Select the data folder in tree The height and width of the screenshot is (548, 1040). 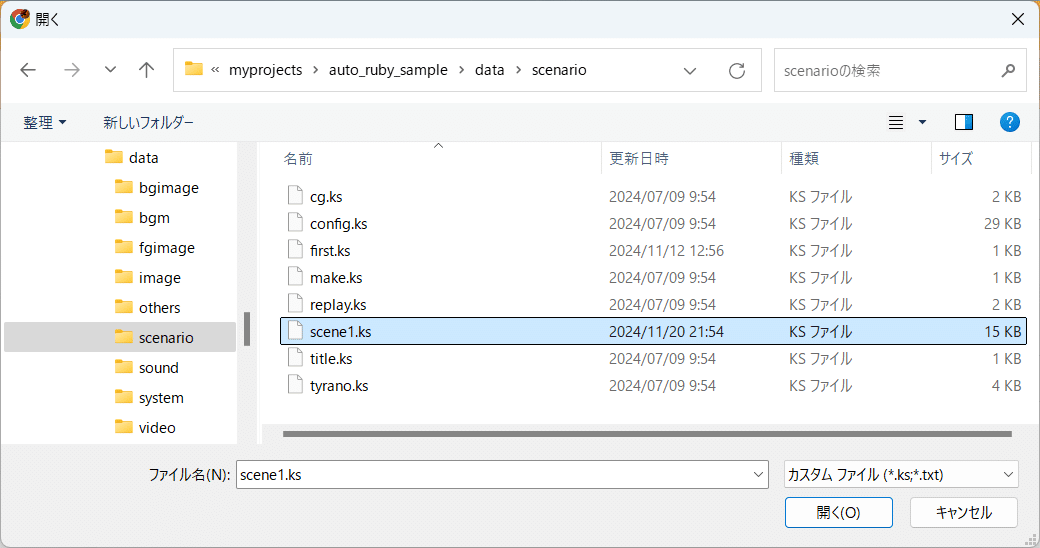pos(132,158)
